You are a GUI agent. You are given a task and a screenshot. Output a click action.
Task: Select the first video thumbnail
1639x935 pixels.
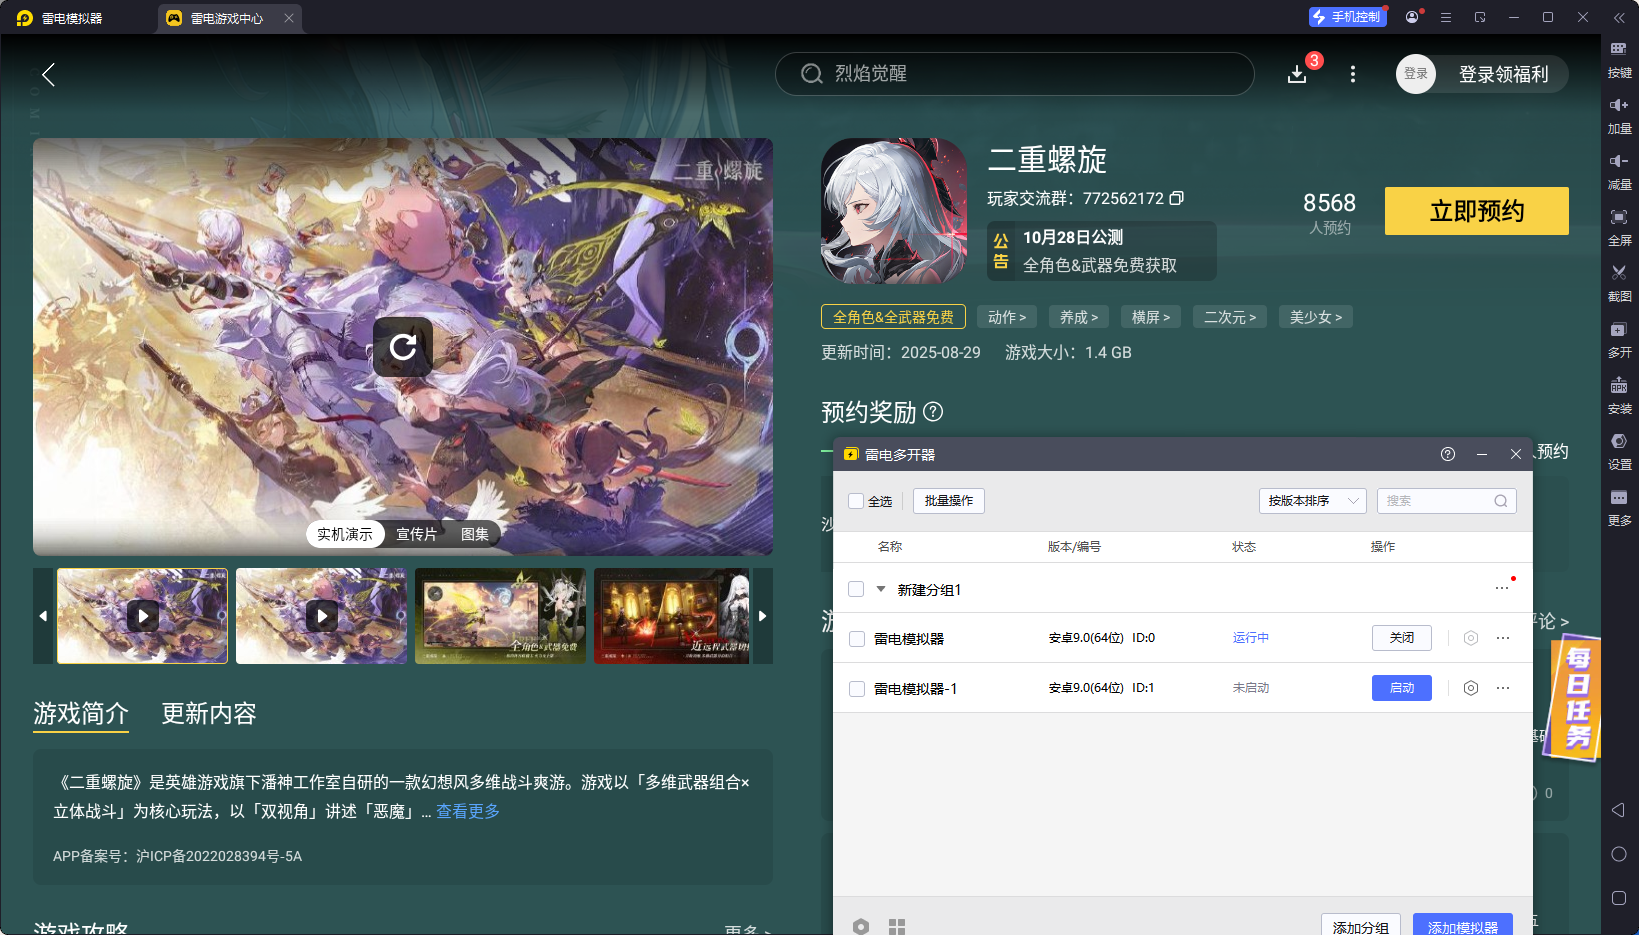pos(143,616)
